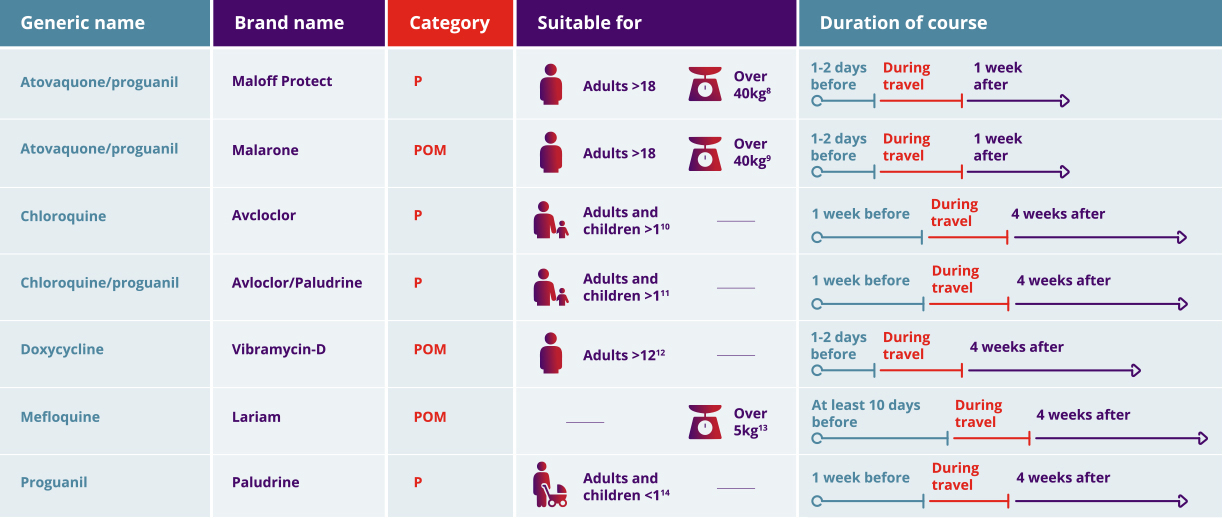Click the Chloroquine 'During travel' red timeline segment
1222x518 pixels.
[968, 238]
